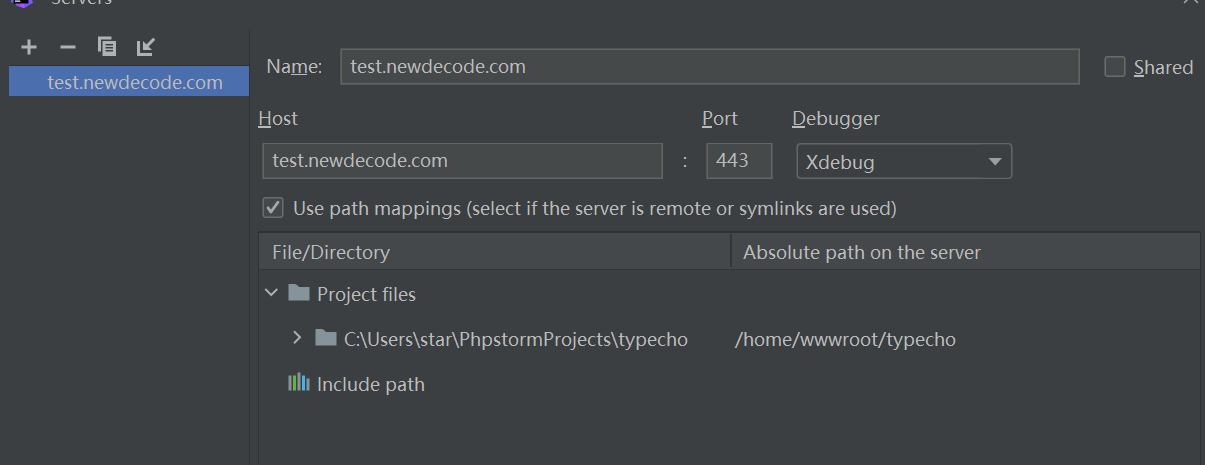Click the Include path library icon
Image resolution: width=1205 pixels, height=465 pixels.
click(x=298, y=383)
